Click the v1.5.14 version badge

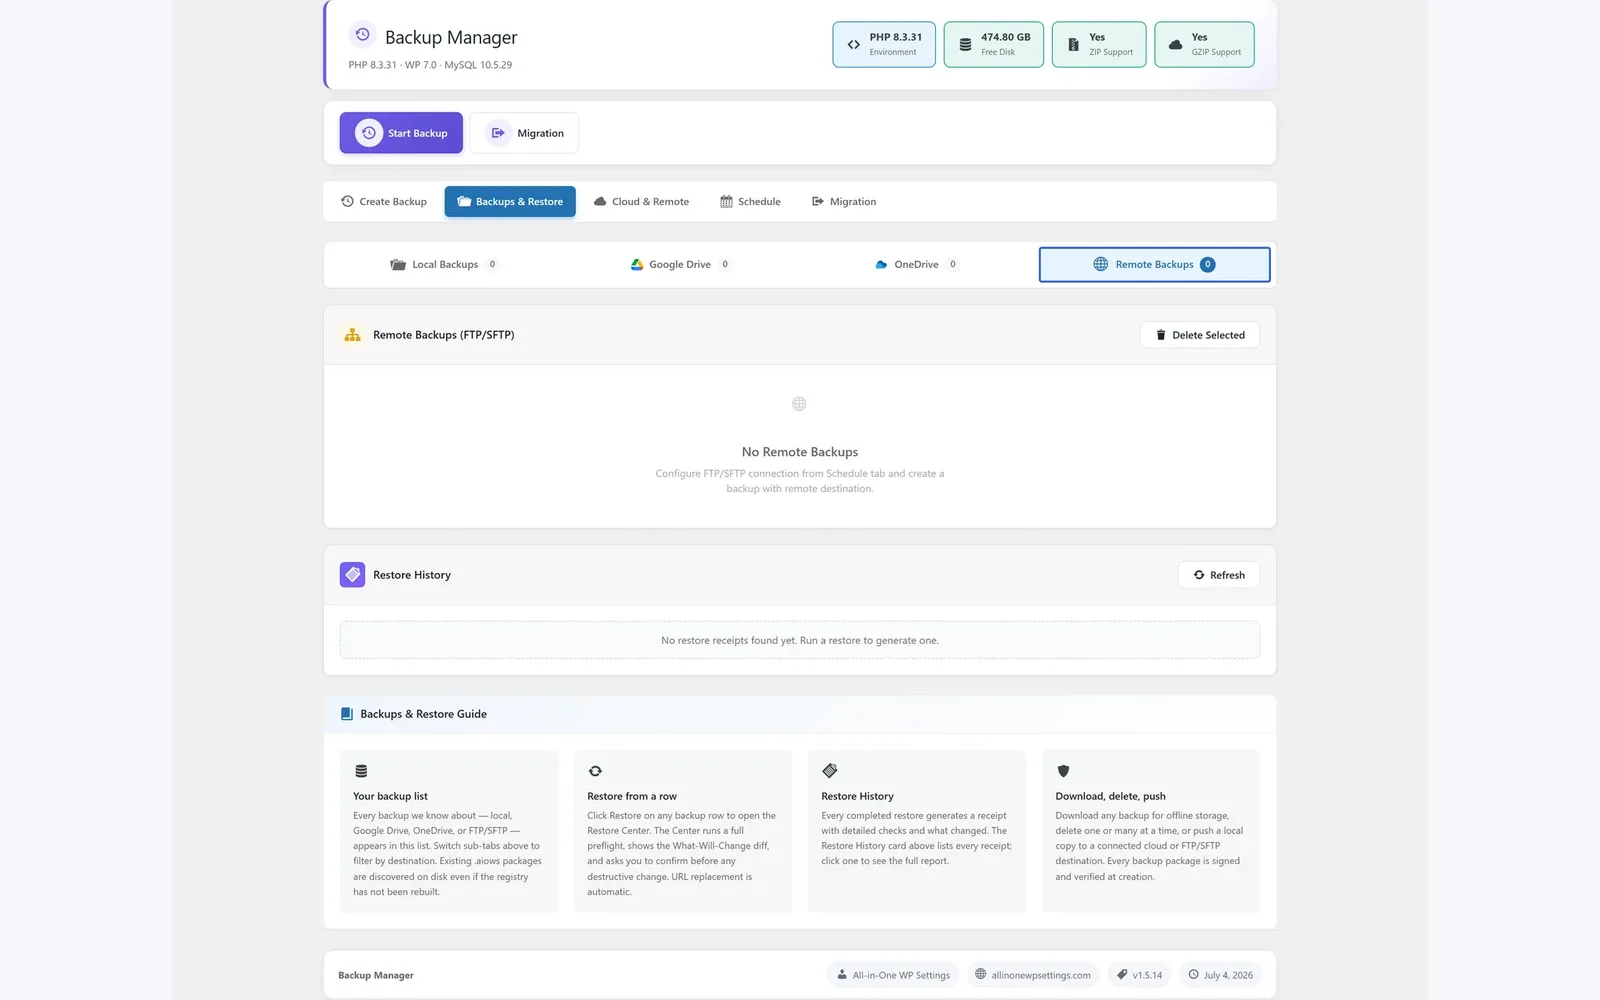coord(1140,975)
